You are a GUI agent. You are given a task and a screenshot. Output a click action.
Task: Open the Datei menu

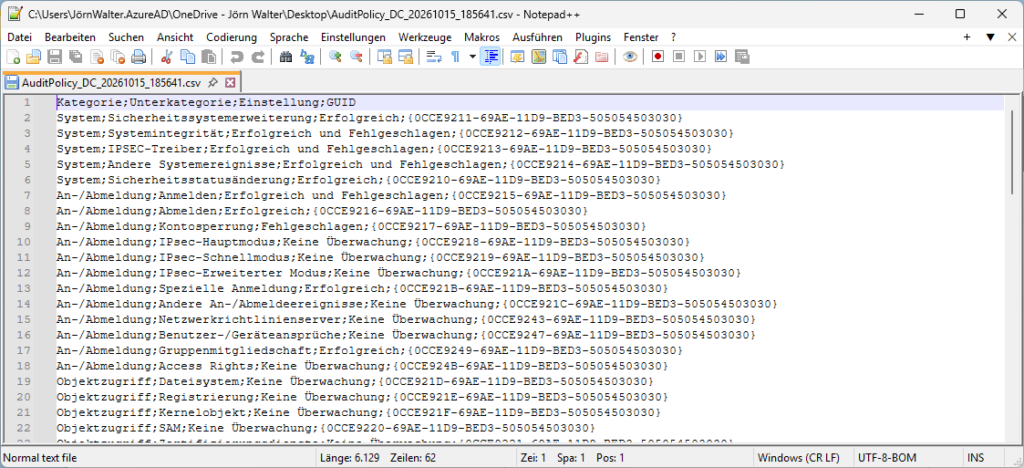pos(19,37)
